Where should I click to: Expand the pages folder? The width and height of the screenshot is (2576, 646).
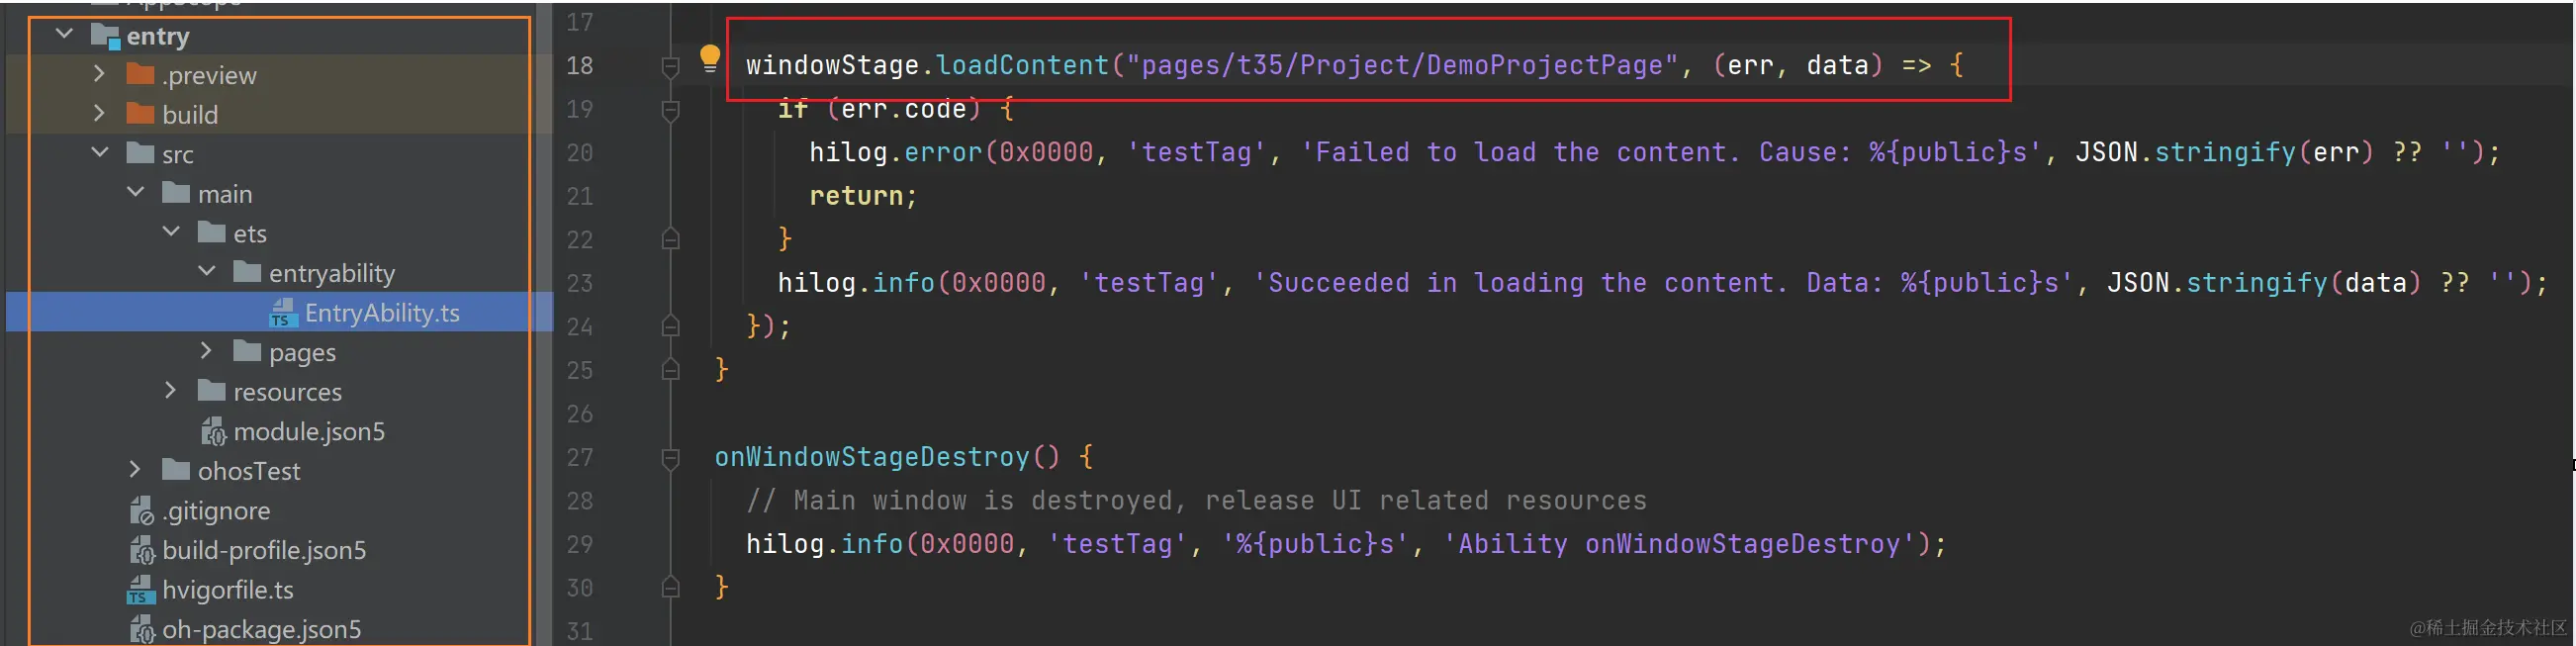(x=206, y=351)
